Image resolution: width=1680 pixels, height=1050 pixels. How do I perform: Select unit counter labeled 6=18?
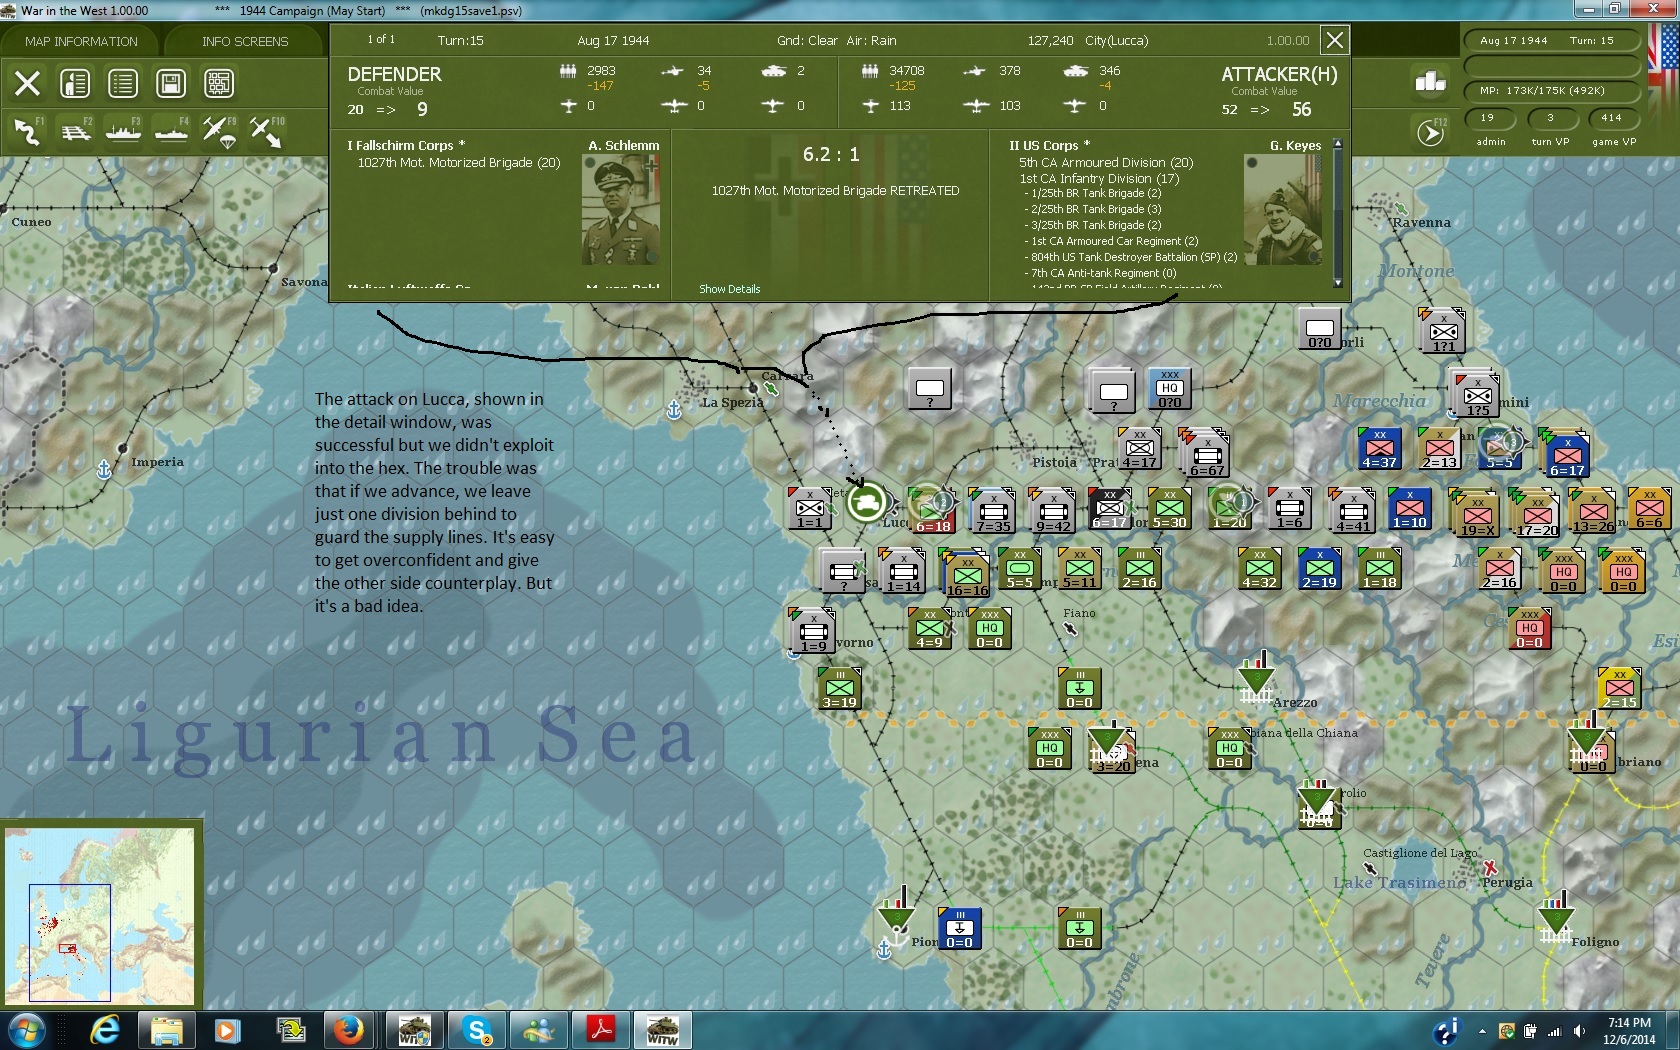click(x=931, y=509)
